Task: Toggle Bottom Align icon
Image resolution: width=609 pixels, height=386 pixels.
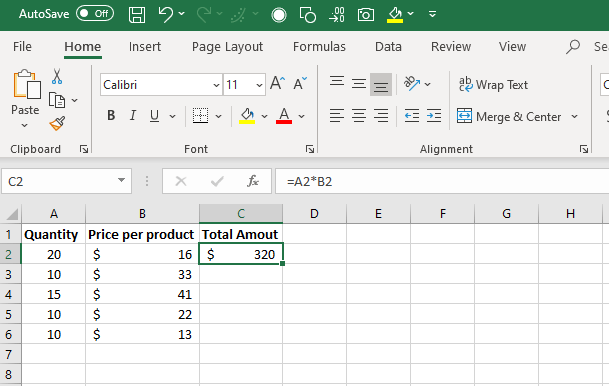Action: tap(381, 85)
